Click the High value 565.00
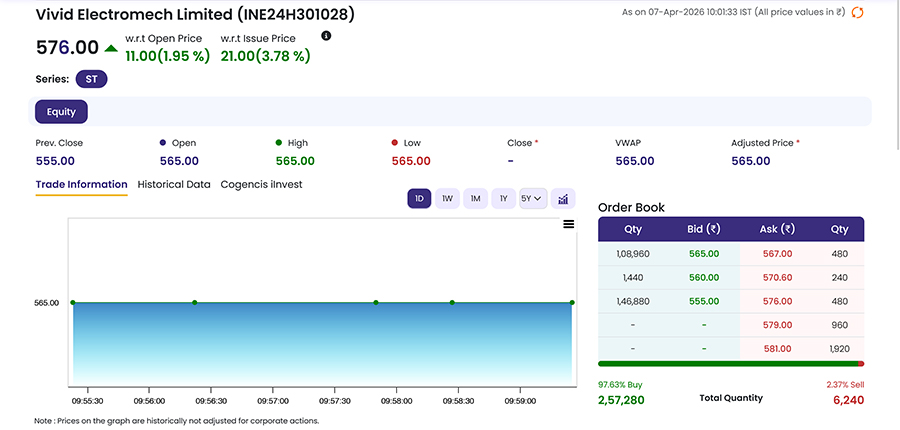 click(295, 161)
